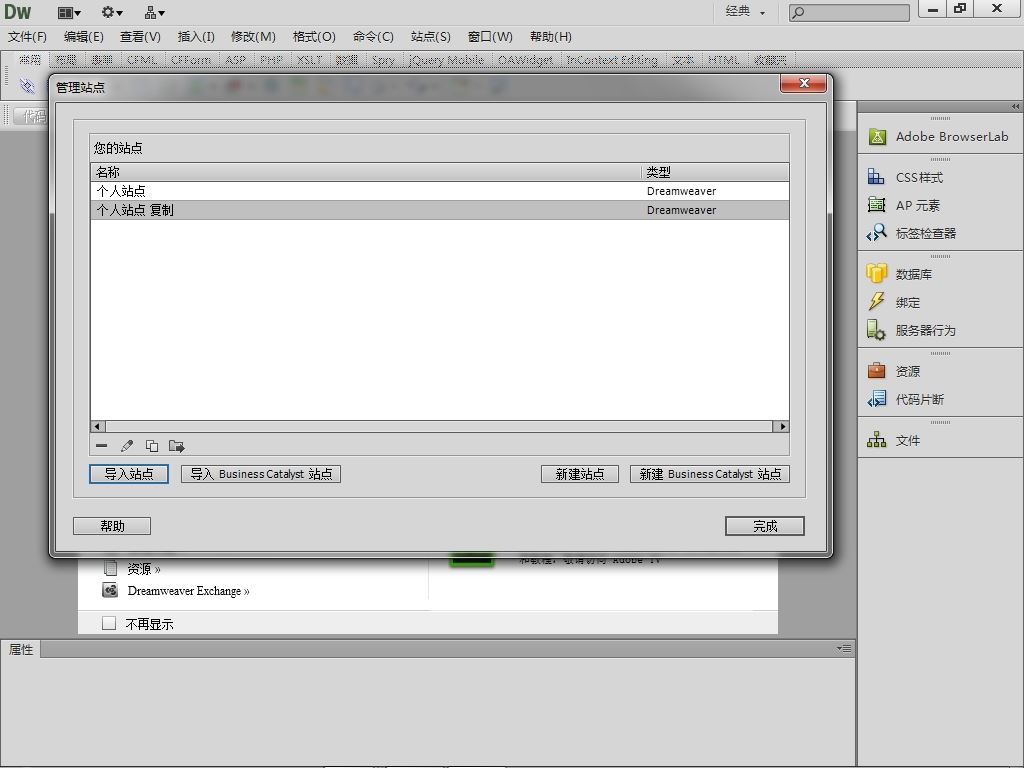Edit selected site with pencil icon
The image size is (1024, 768).
[127, 446]
